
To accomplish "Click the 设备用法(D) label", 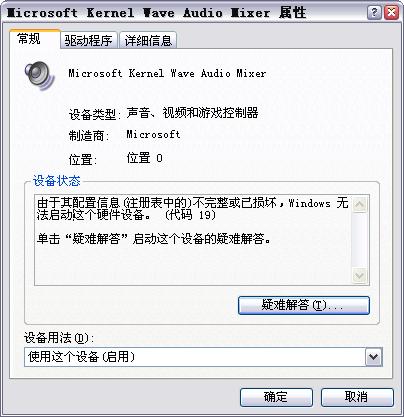I will pos(59,338).
